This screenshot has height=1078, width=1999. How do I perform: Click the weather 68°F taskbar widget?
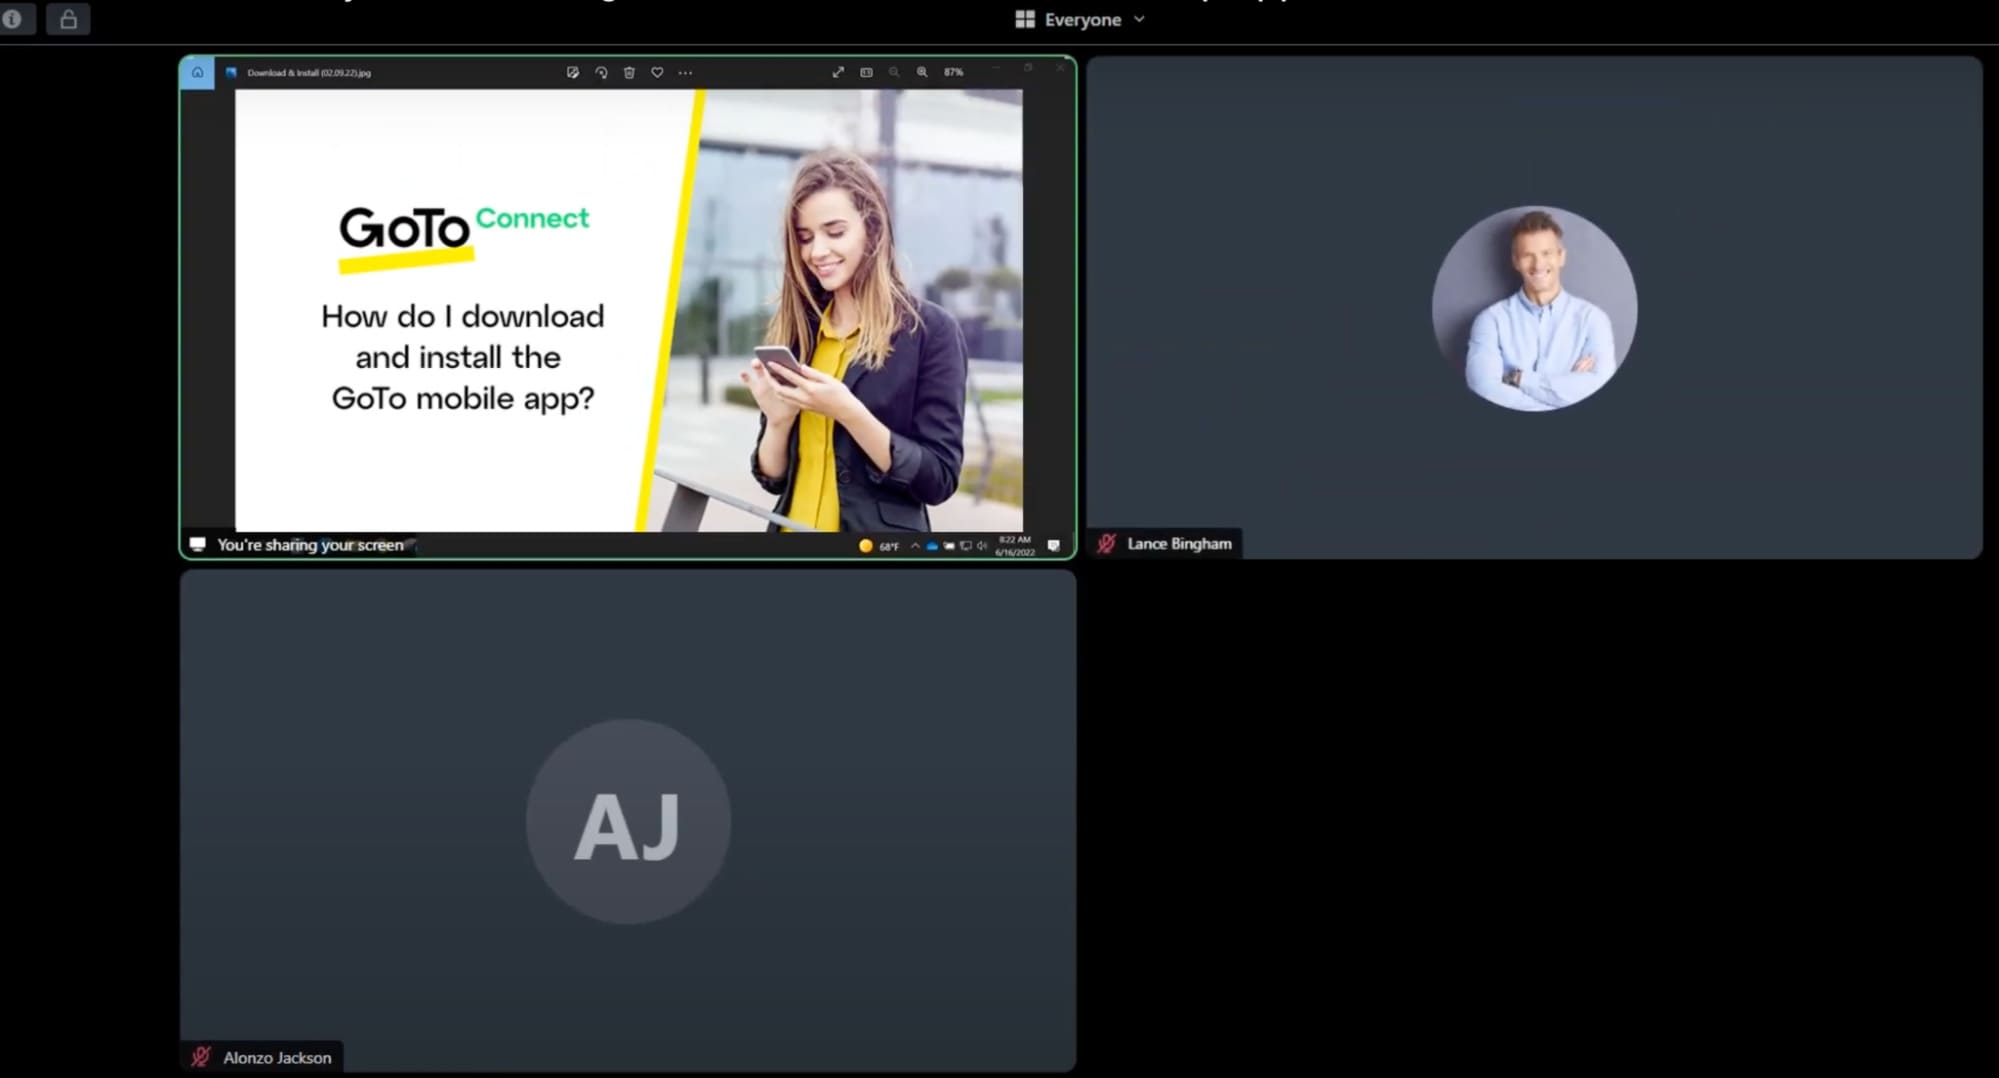click(879, 546)
